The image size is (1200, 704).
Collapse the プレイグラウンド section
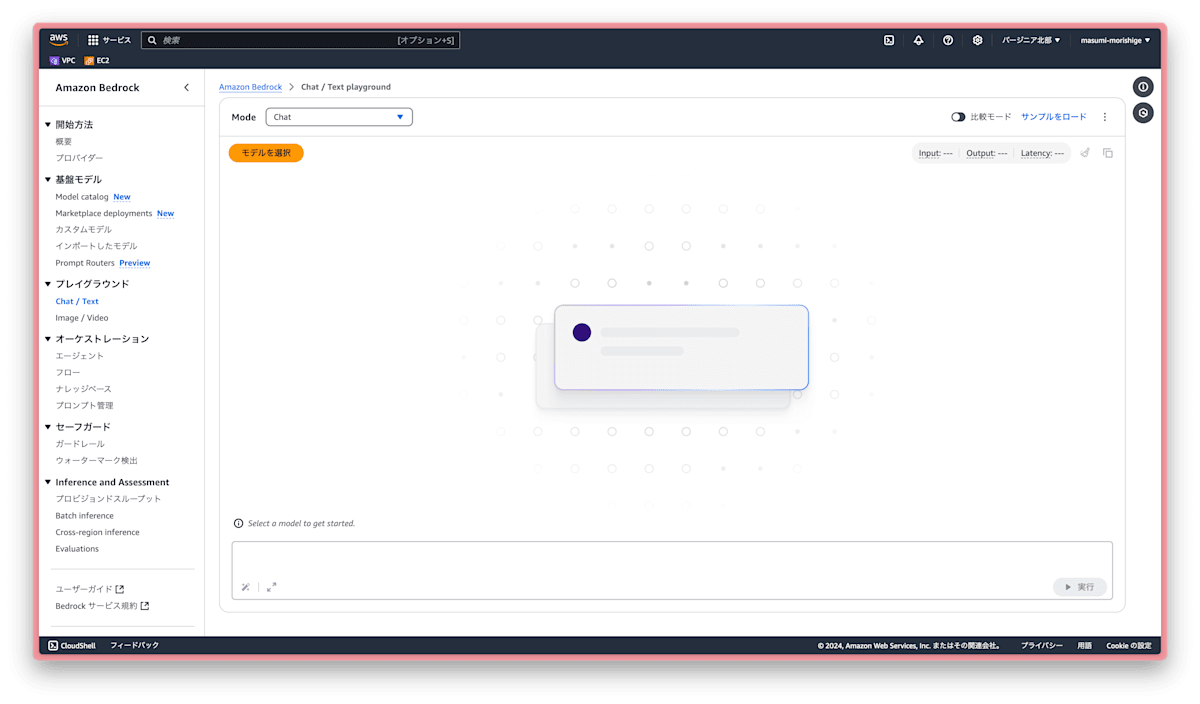pyautogui.click(x=48, y=284)
